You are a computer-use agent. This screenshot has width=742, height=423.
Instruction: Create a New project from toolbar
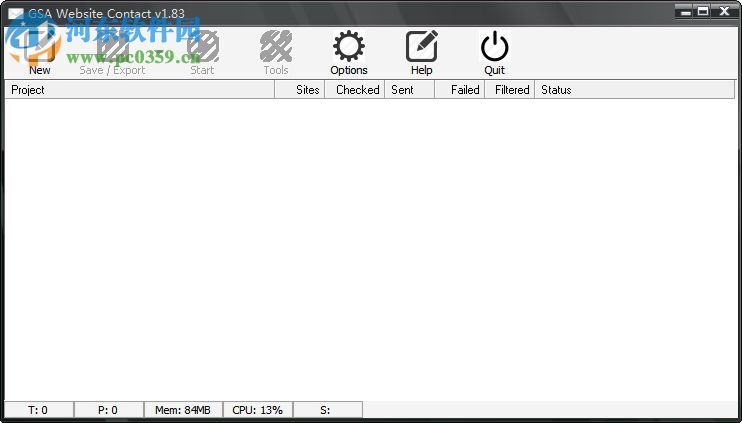click(x=39, y=52)
